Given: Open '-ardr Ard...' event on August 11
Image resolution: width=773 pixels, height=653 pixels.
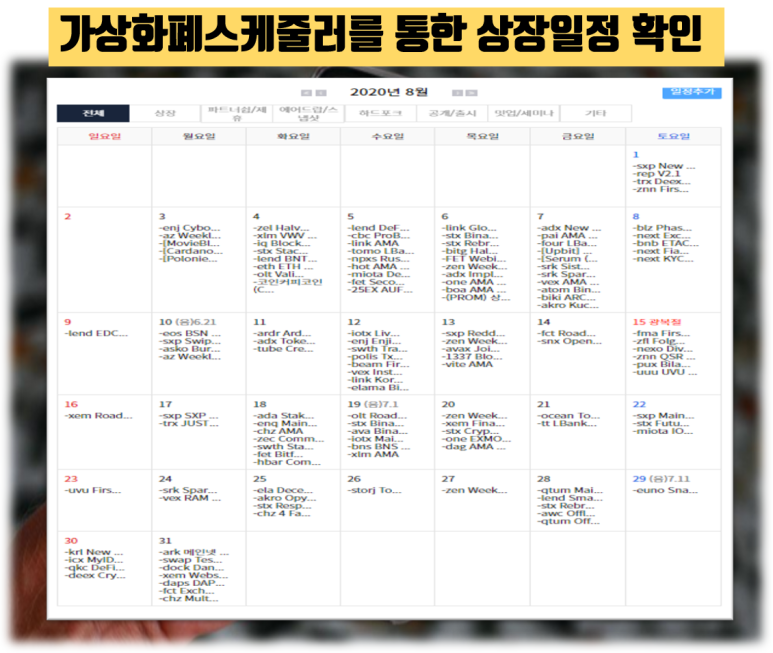Looking at the screenshot, I should (282, 333).
